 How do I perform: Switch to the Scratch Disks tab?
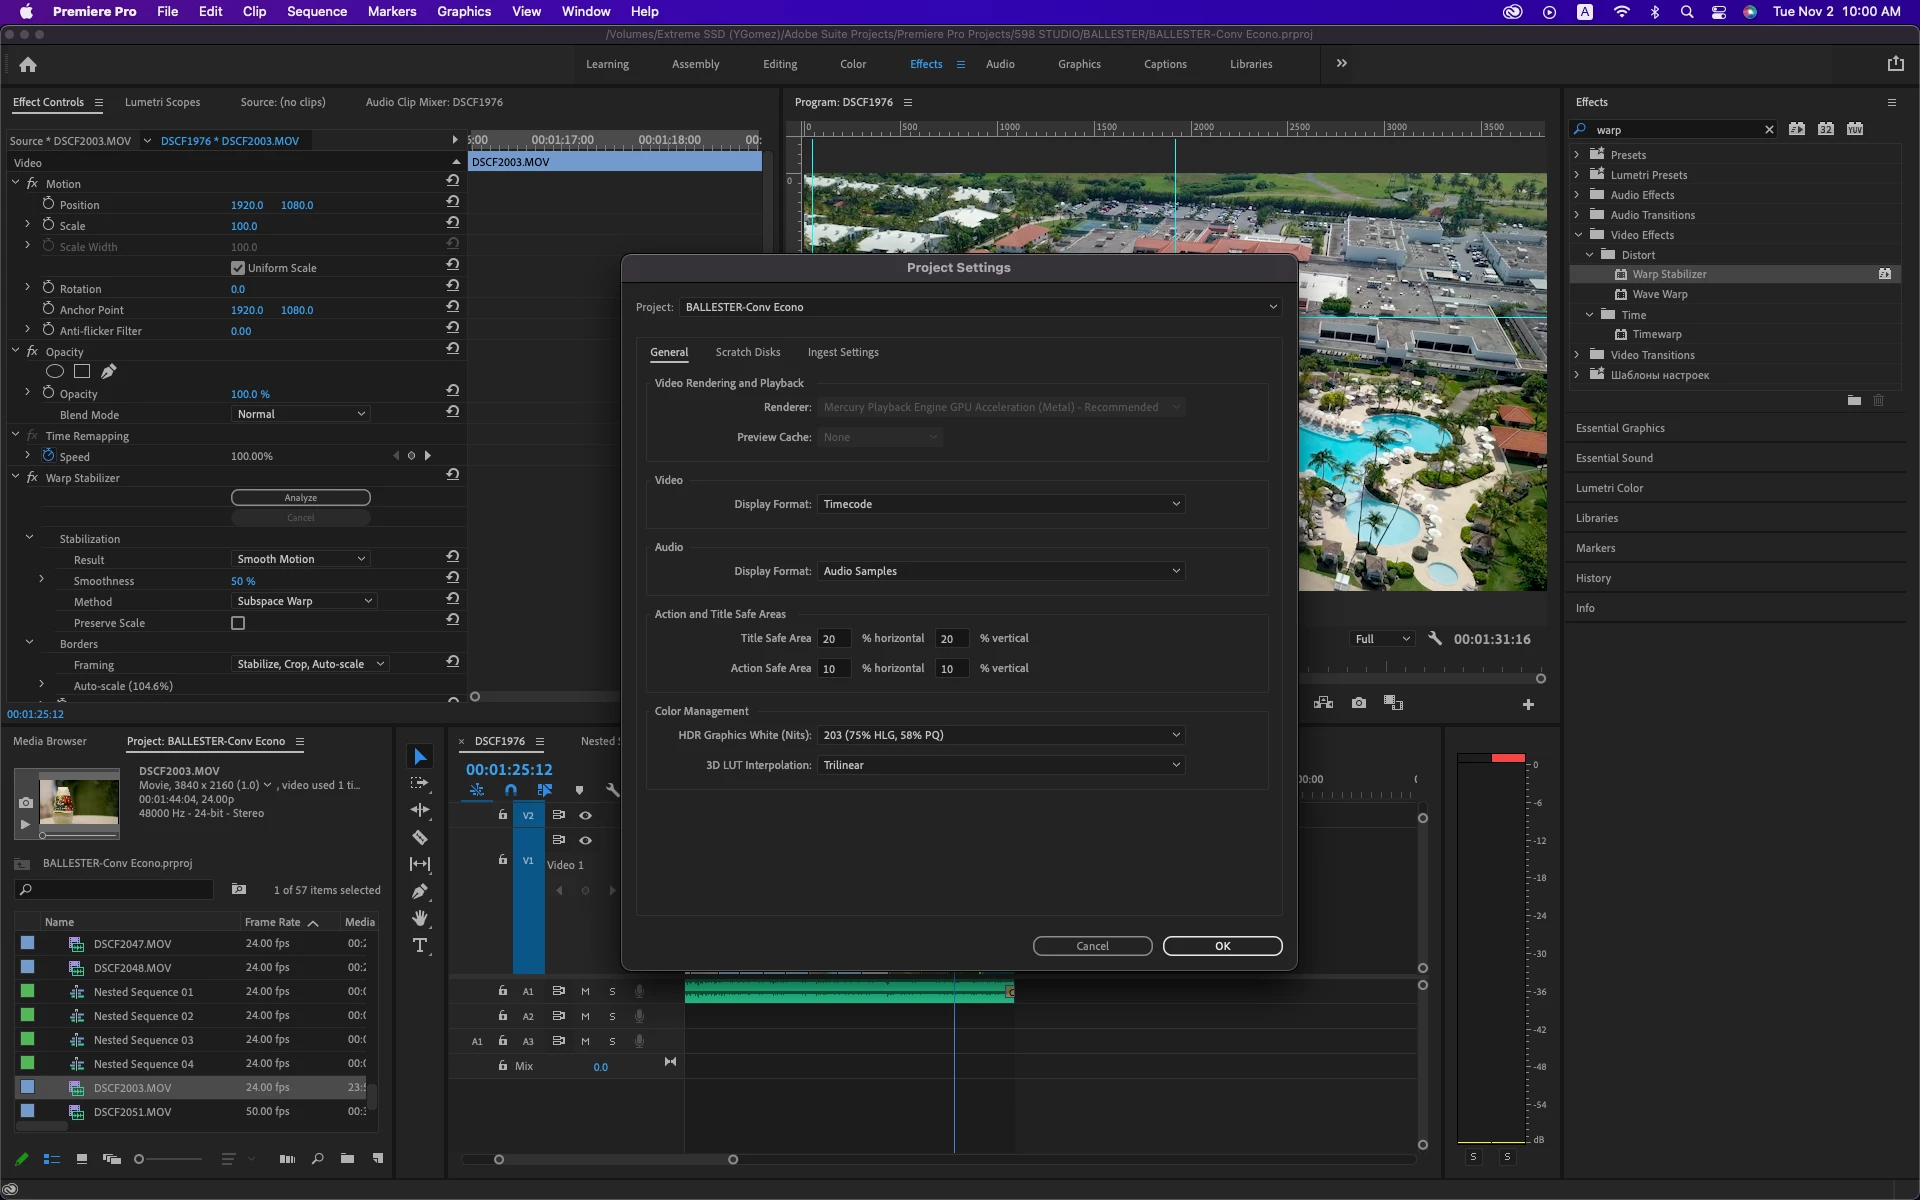747,352
